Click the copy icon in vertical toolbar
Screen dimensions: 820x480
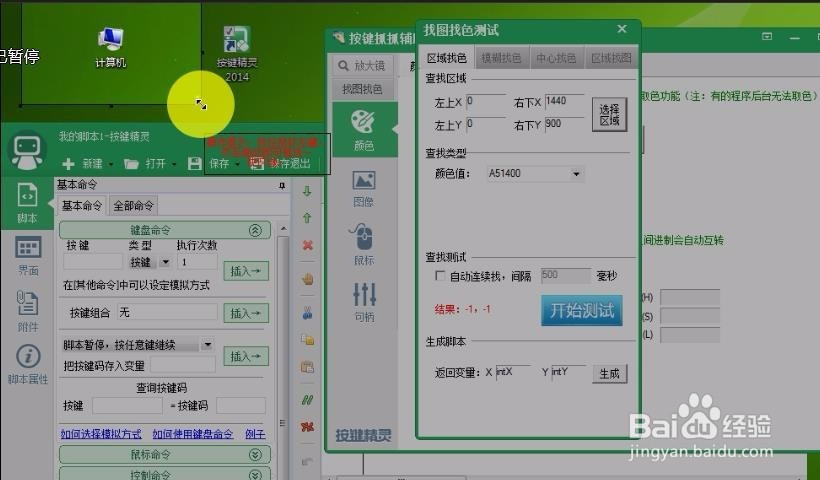pyautogui.click(x=308, y=340)
